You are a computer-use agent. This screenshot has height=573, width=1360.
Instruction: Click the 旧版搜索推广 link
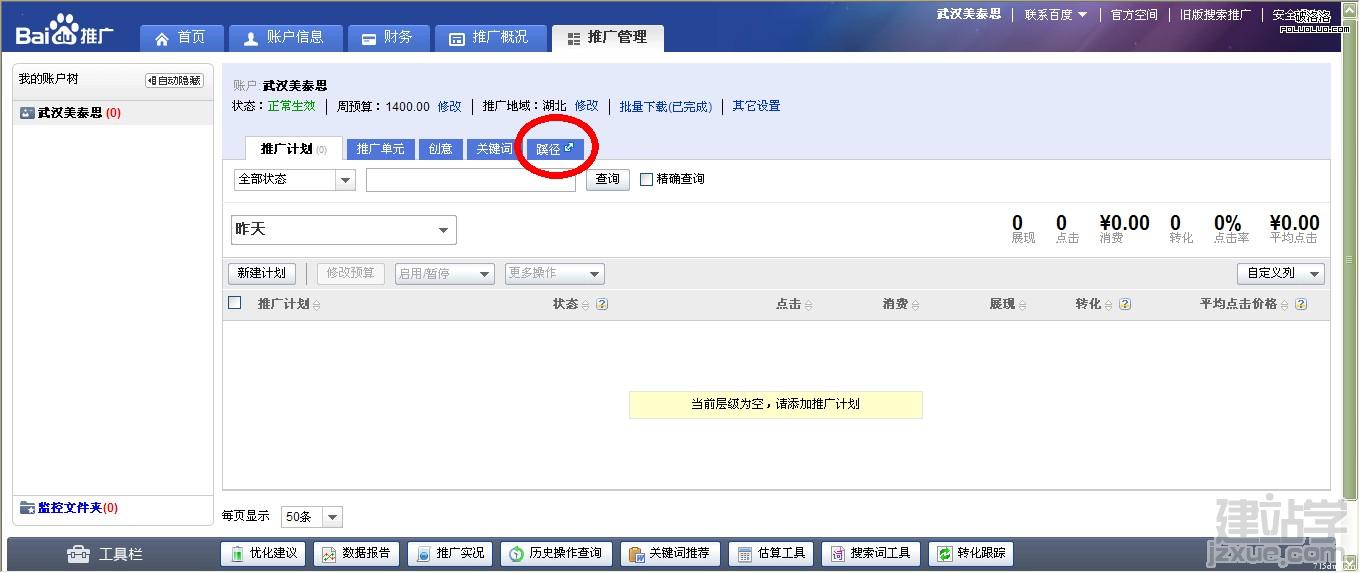(1215, 15)
